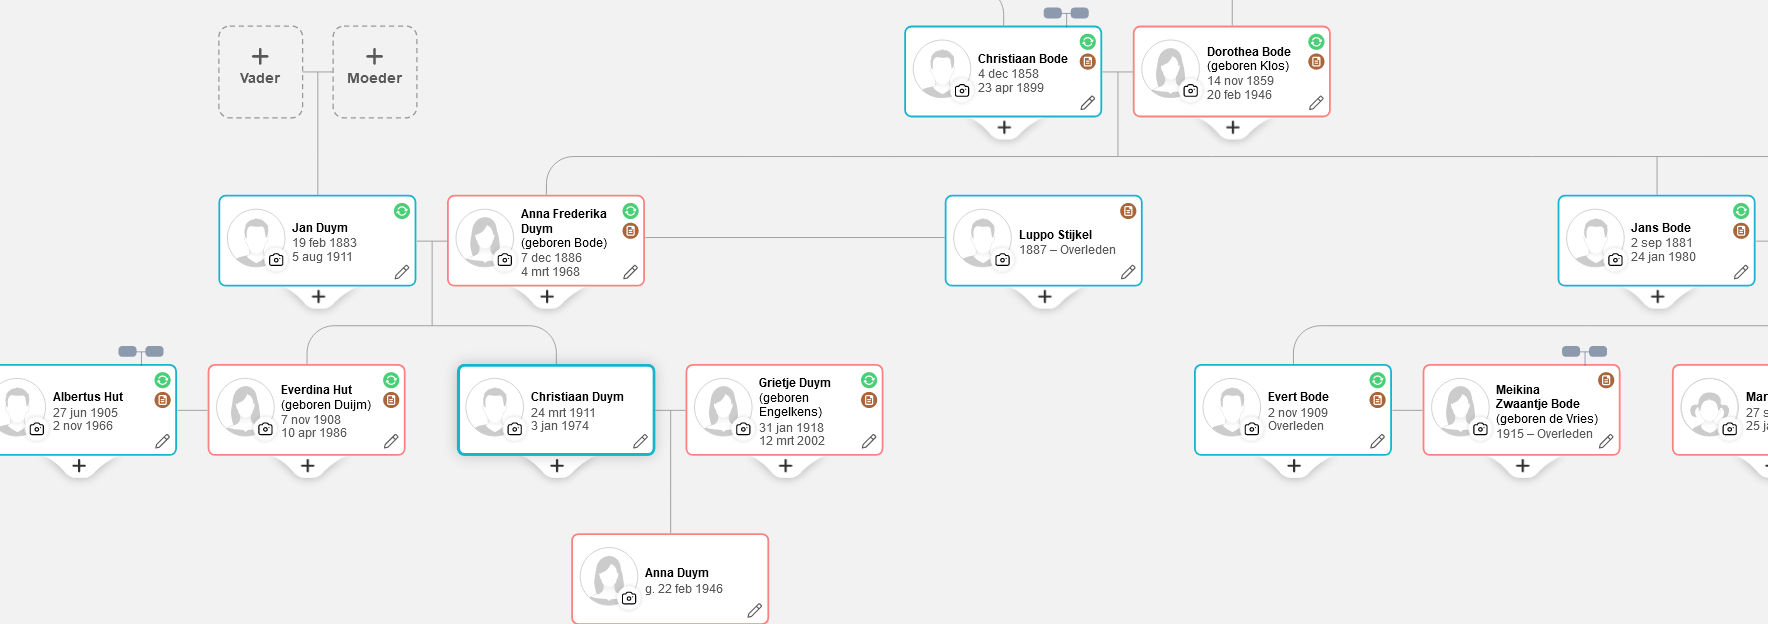The height and width of the screenshot is (624, 1768).
Task: Add a photo for Christiaan Bode via camera icon
Action: 962,91
